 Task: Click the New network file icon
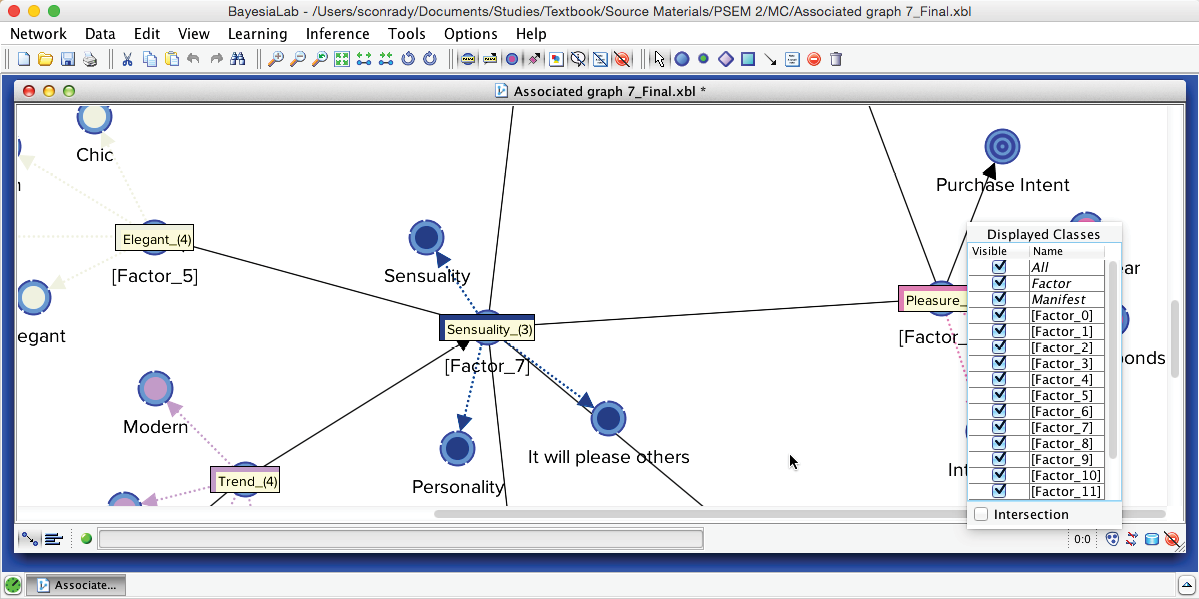(x=24, y=59)
